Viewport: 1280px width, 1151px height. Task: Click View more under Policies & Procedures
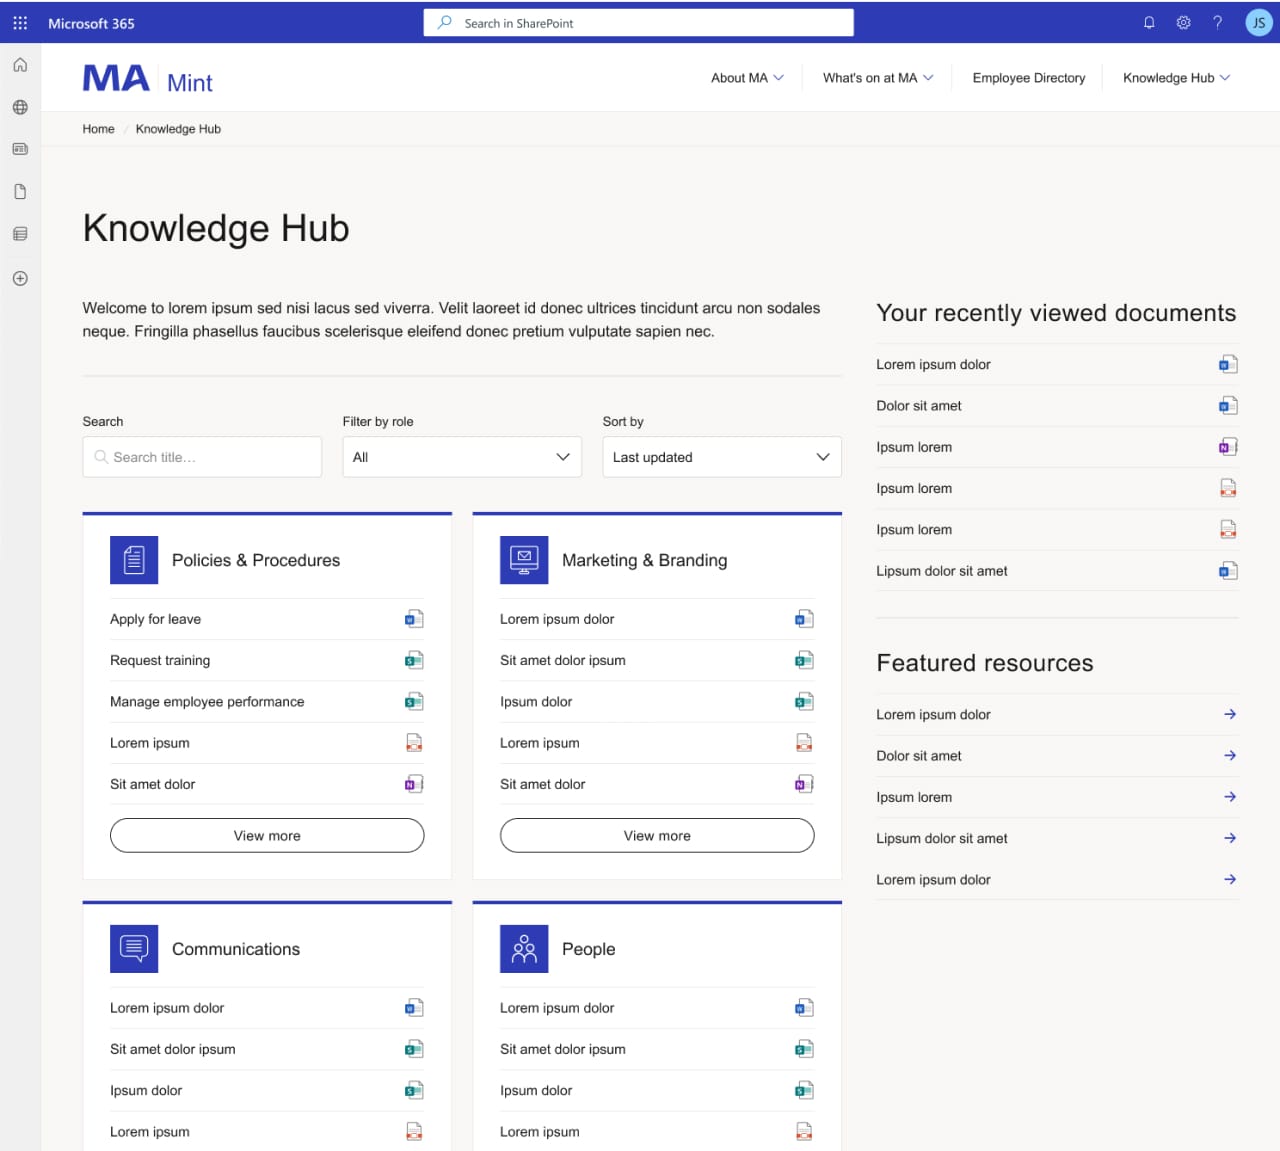point(266,835)
